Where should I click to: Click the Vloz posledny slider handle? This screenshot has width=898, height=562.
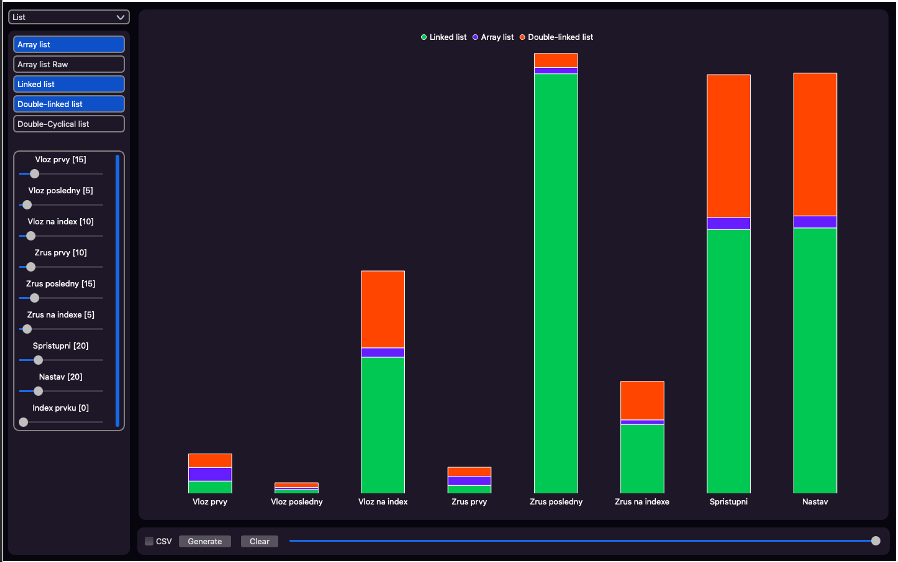pos(27,205)
